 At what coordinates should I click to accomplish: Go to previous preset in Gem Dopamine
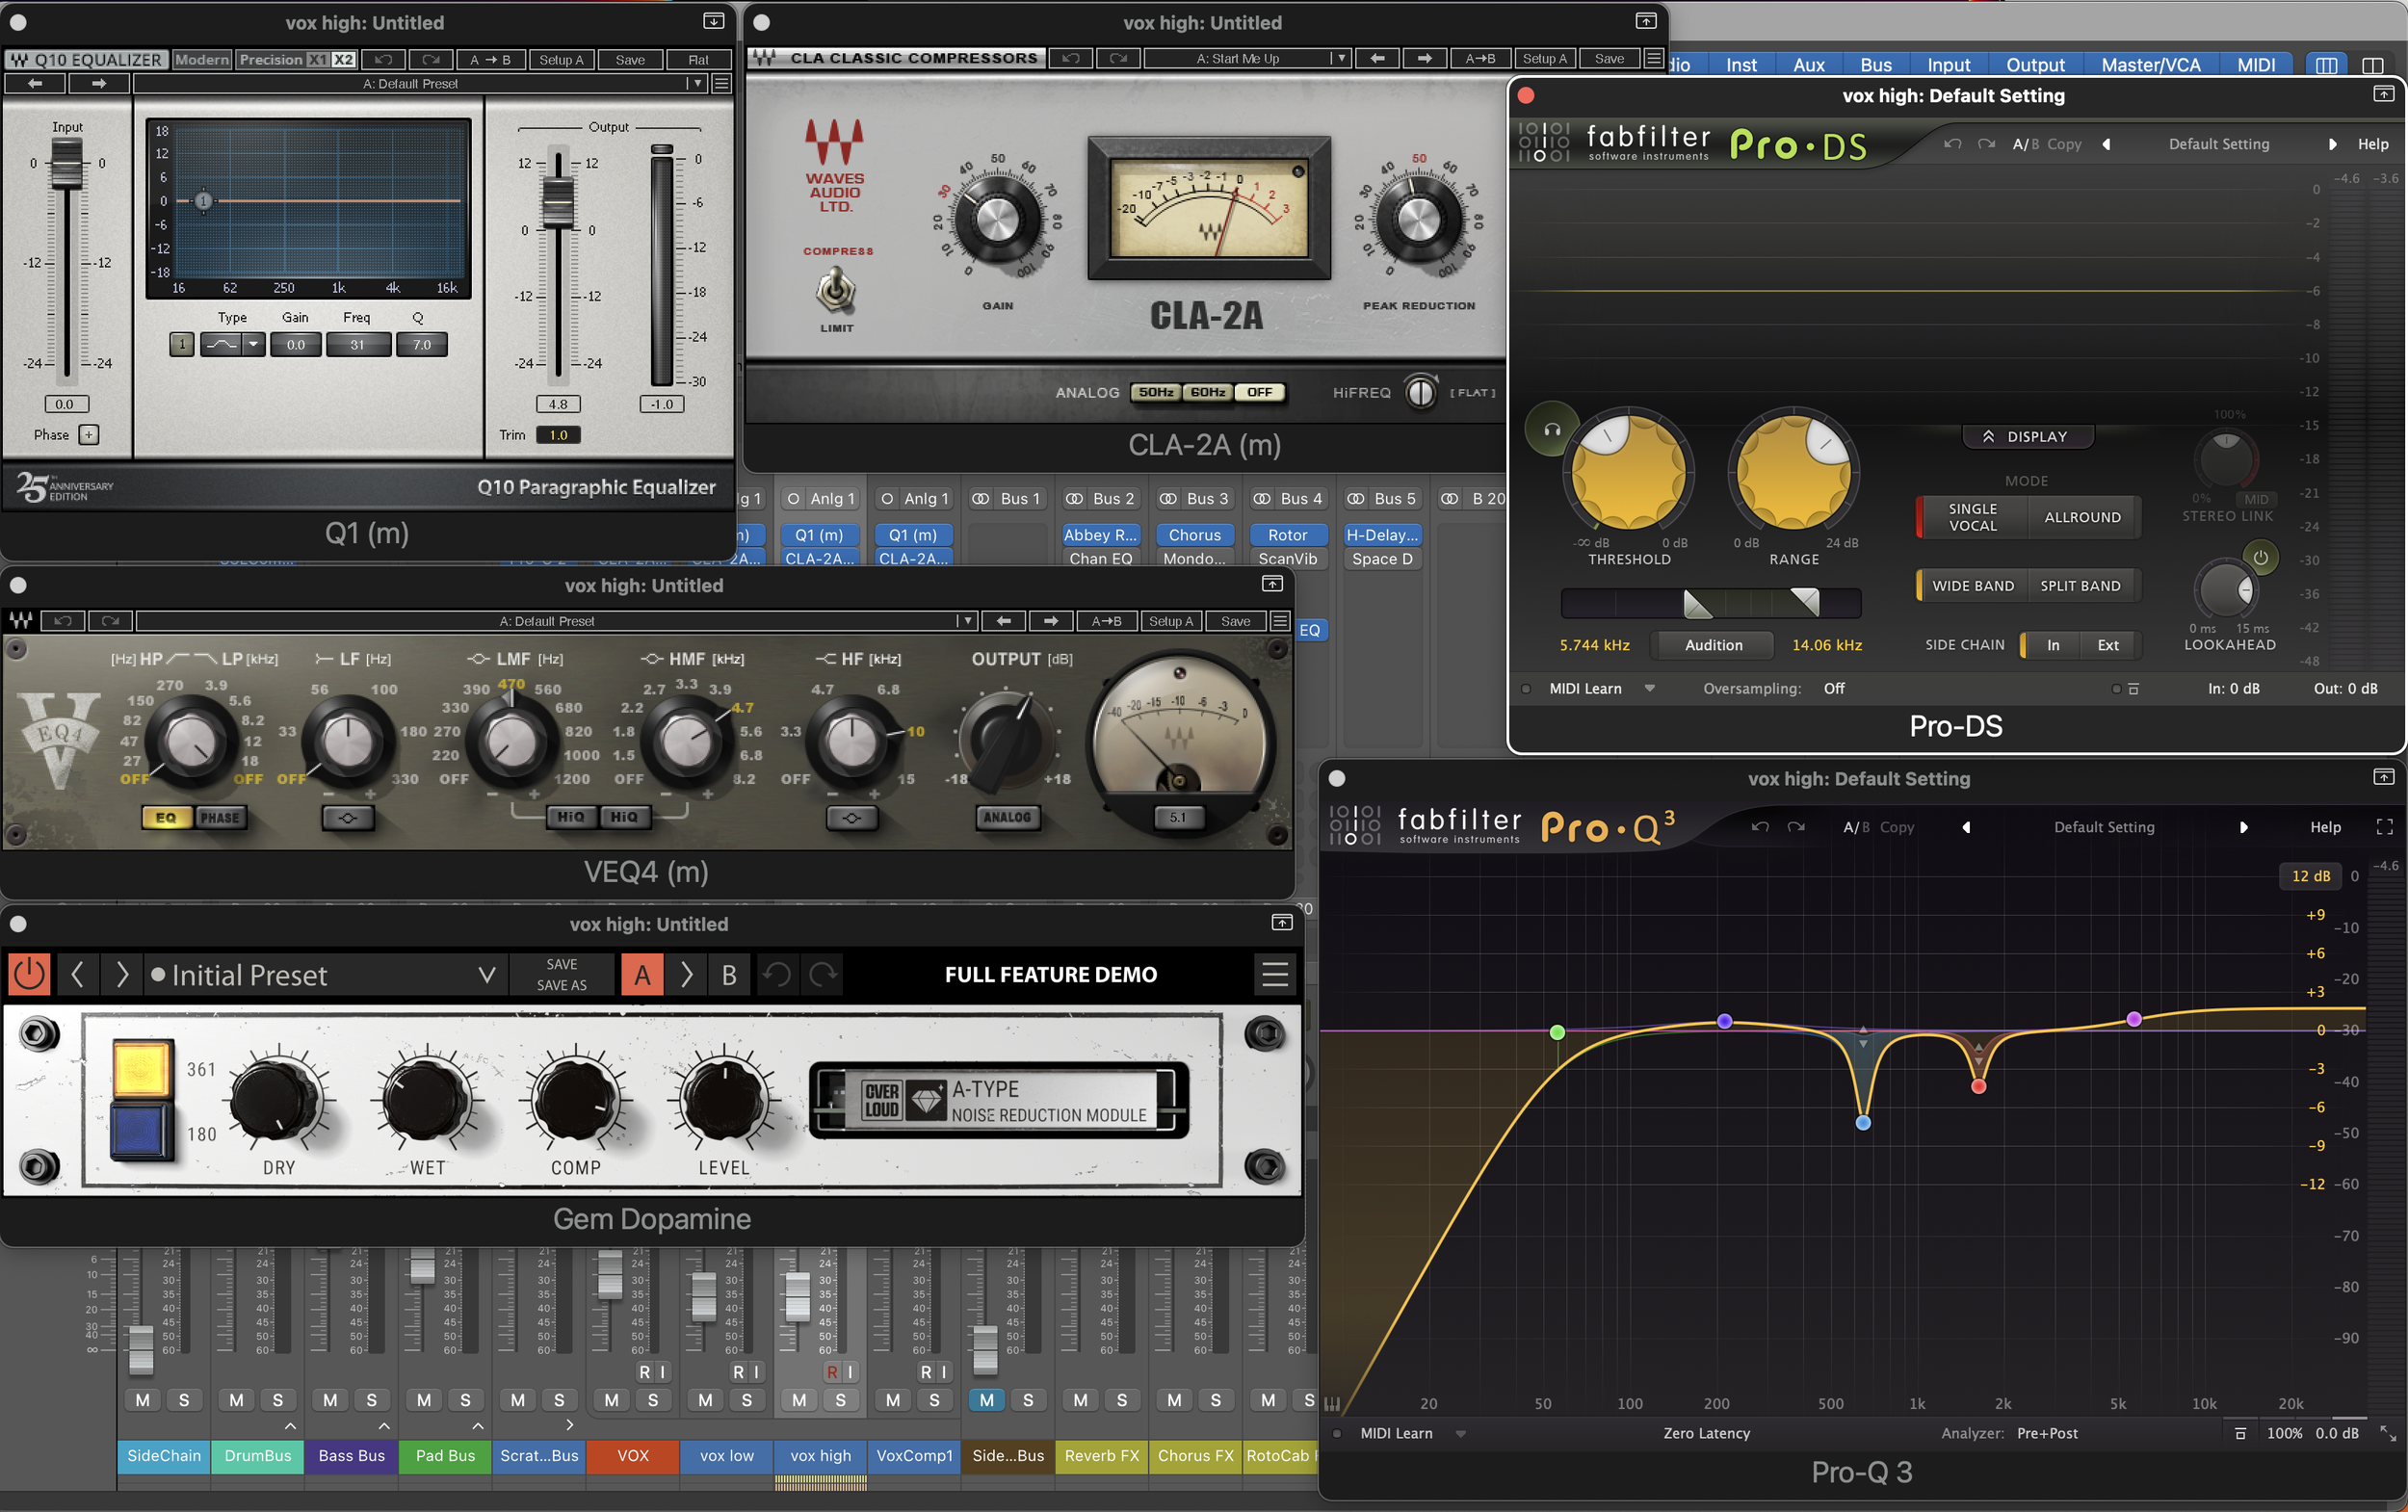(77, 974)
